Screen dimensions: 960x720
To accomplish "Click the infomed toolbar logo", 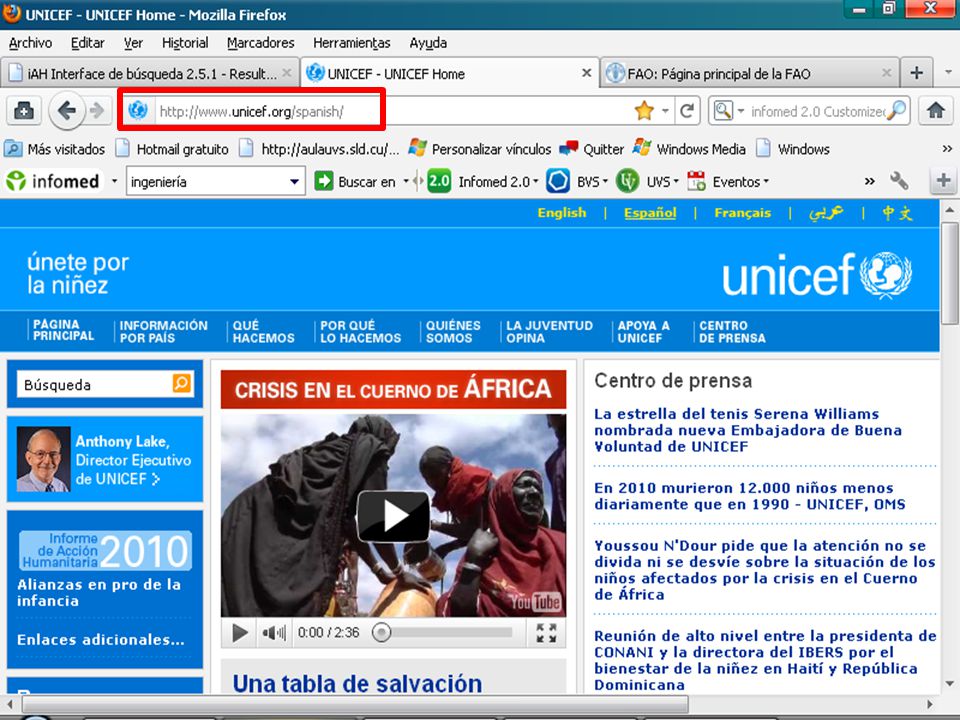I will tap(53, 181).
